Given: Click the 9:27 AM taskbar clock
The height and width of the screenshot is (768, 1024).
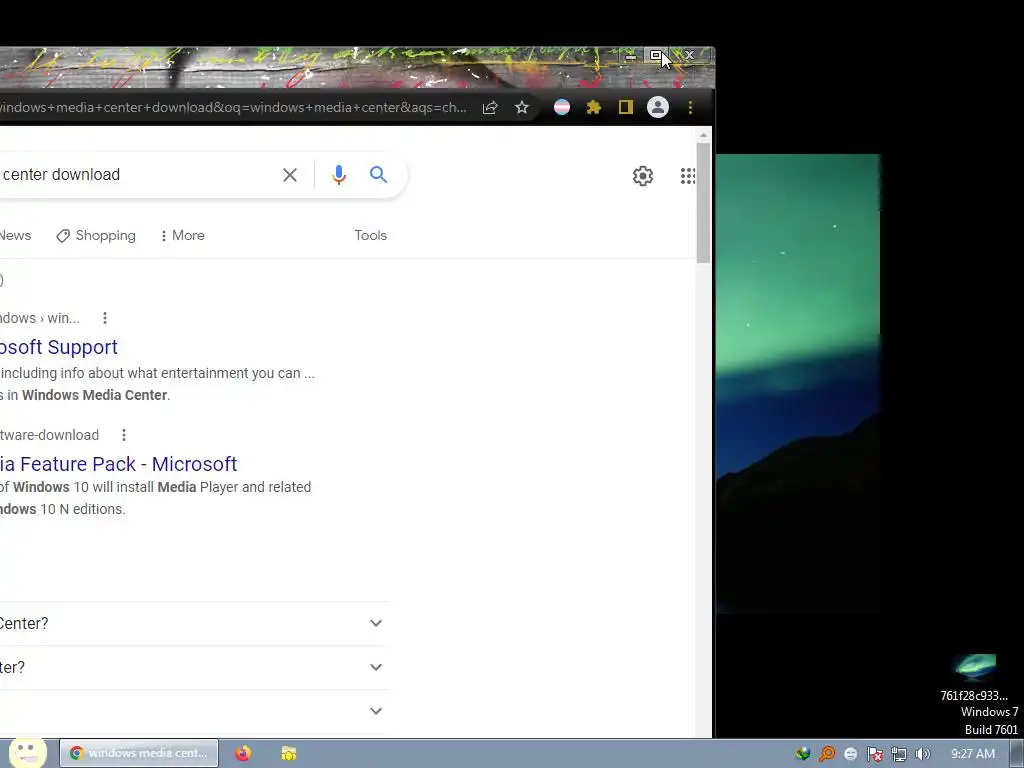Looking at the screenshot, I should click(x=973, y=754).
